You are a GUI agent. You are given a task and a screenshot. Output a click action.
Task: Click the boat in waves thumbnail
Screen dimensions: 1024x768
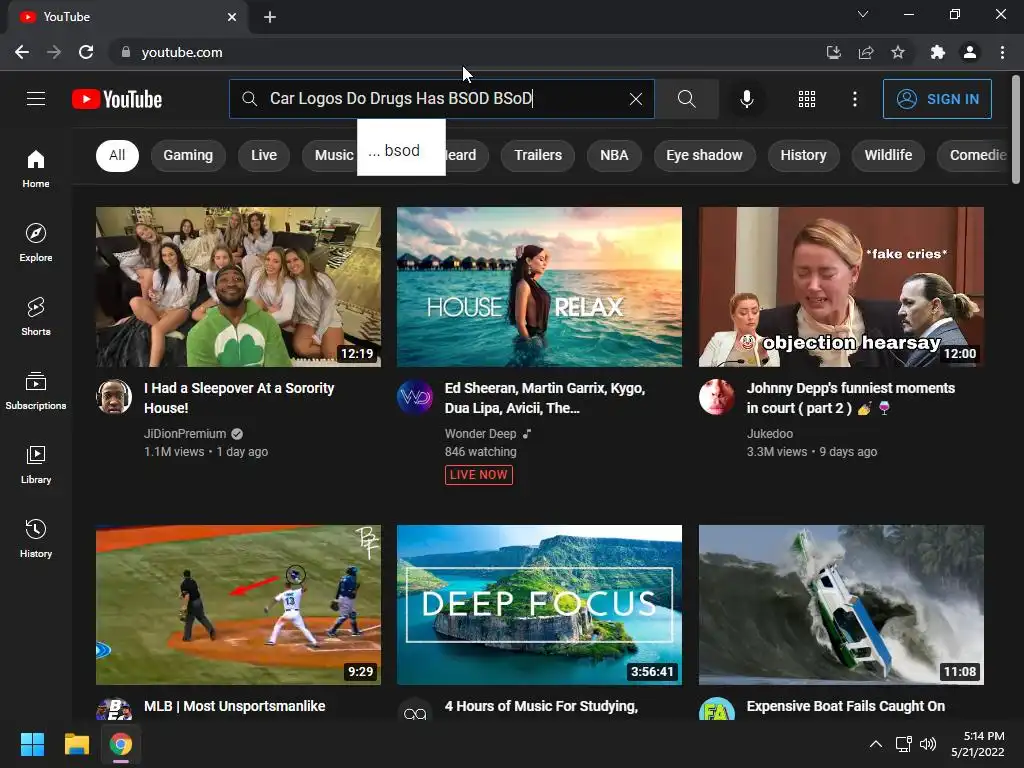(x=841, y=605)
